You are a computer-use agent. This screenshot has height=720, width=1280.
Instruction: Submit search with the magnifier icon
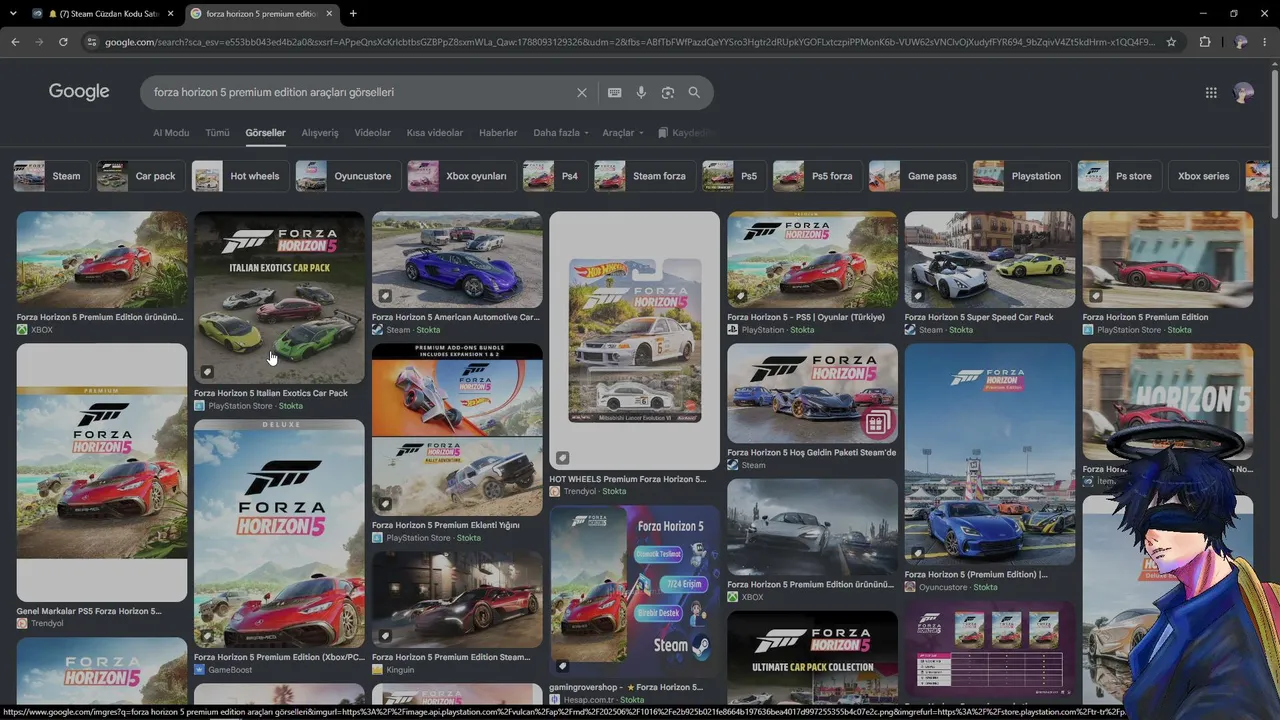coord(694,92)
